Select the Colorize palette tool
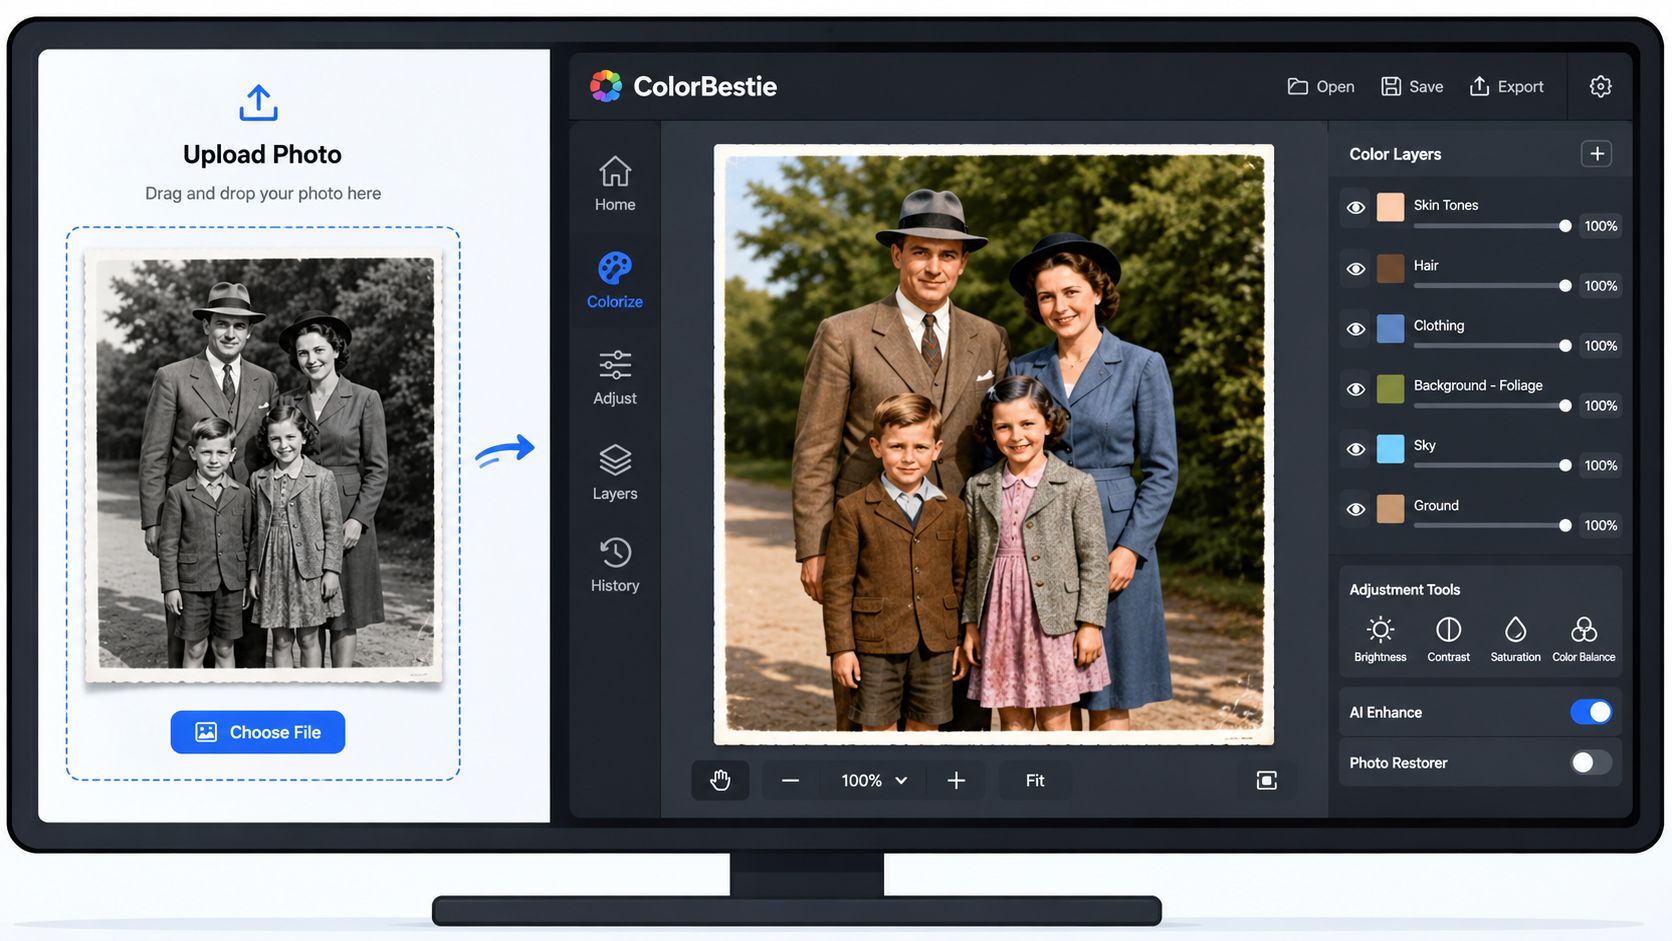 pyautogui.click(x=615, y=280)
